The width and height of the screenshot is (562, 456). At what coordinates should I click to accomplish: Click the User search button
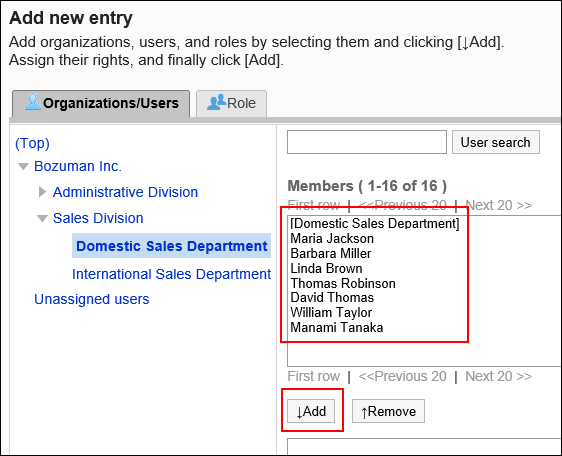coord(495,142)
